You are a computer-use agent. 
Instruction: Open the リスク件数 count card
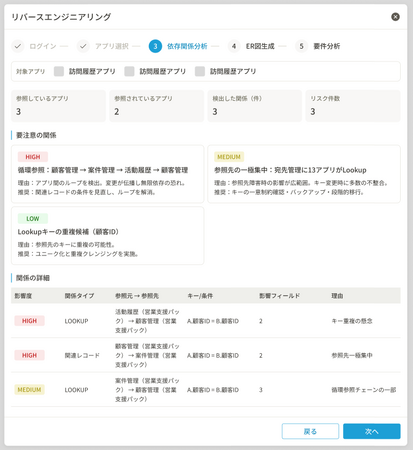coord(353,106)
